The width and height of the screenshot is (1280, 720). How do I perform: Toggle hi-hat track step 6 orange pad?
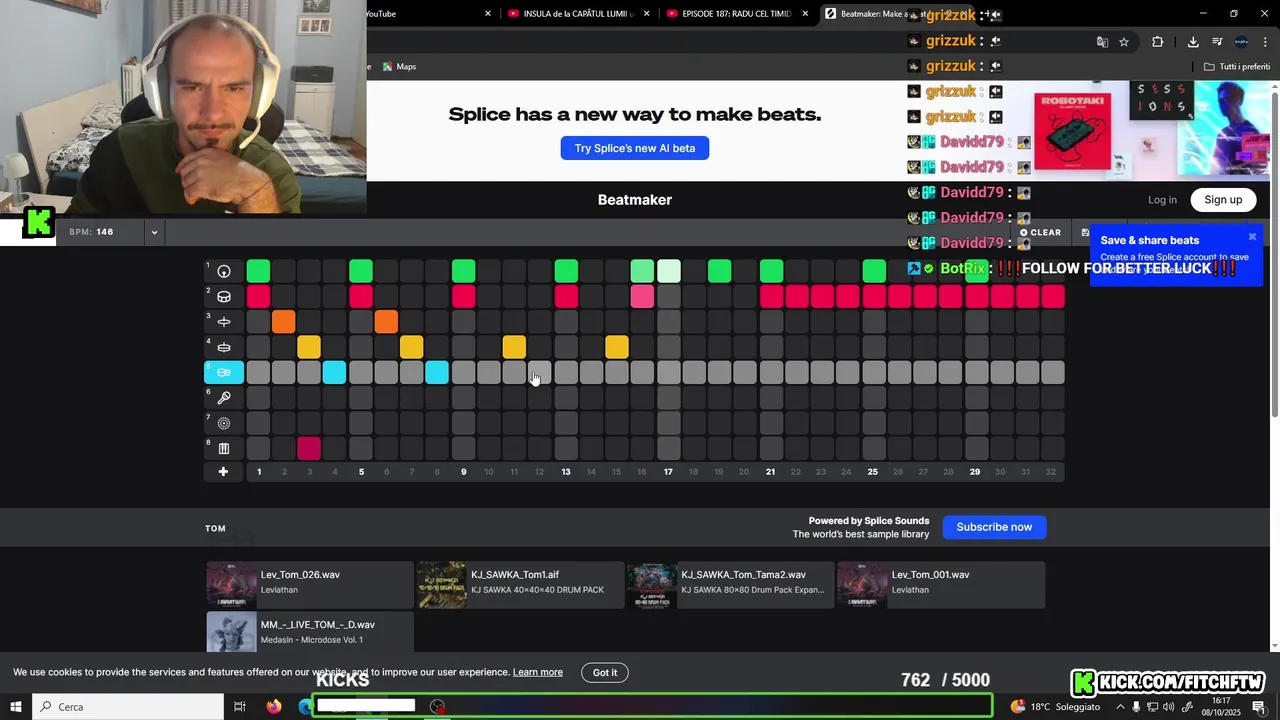click(386, 322)
